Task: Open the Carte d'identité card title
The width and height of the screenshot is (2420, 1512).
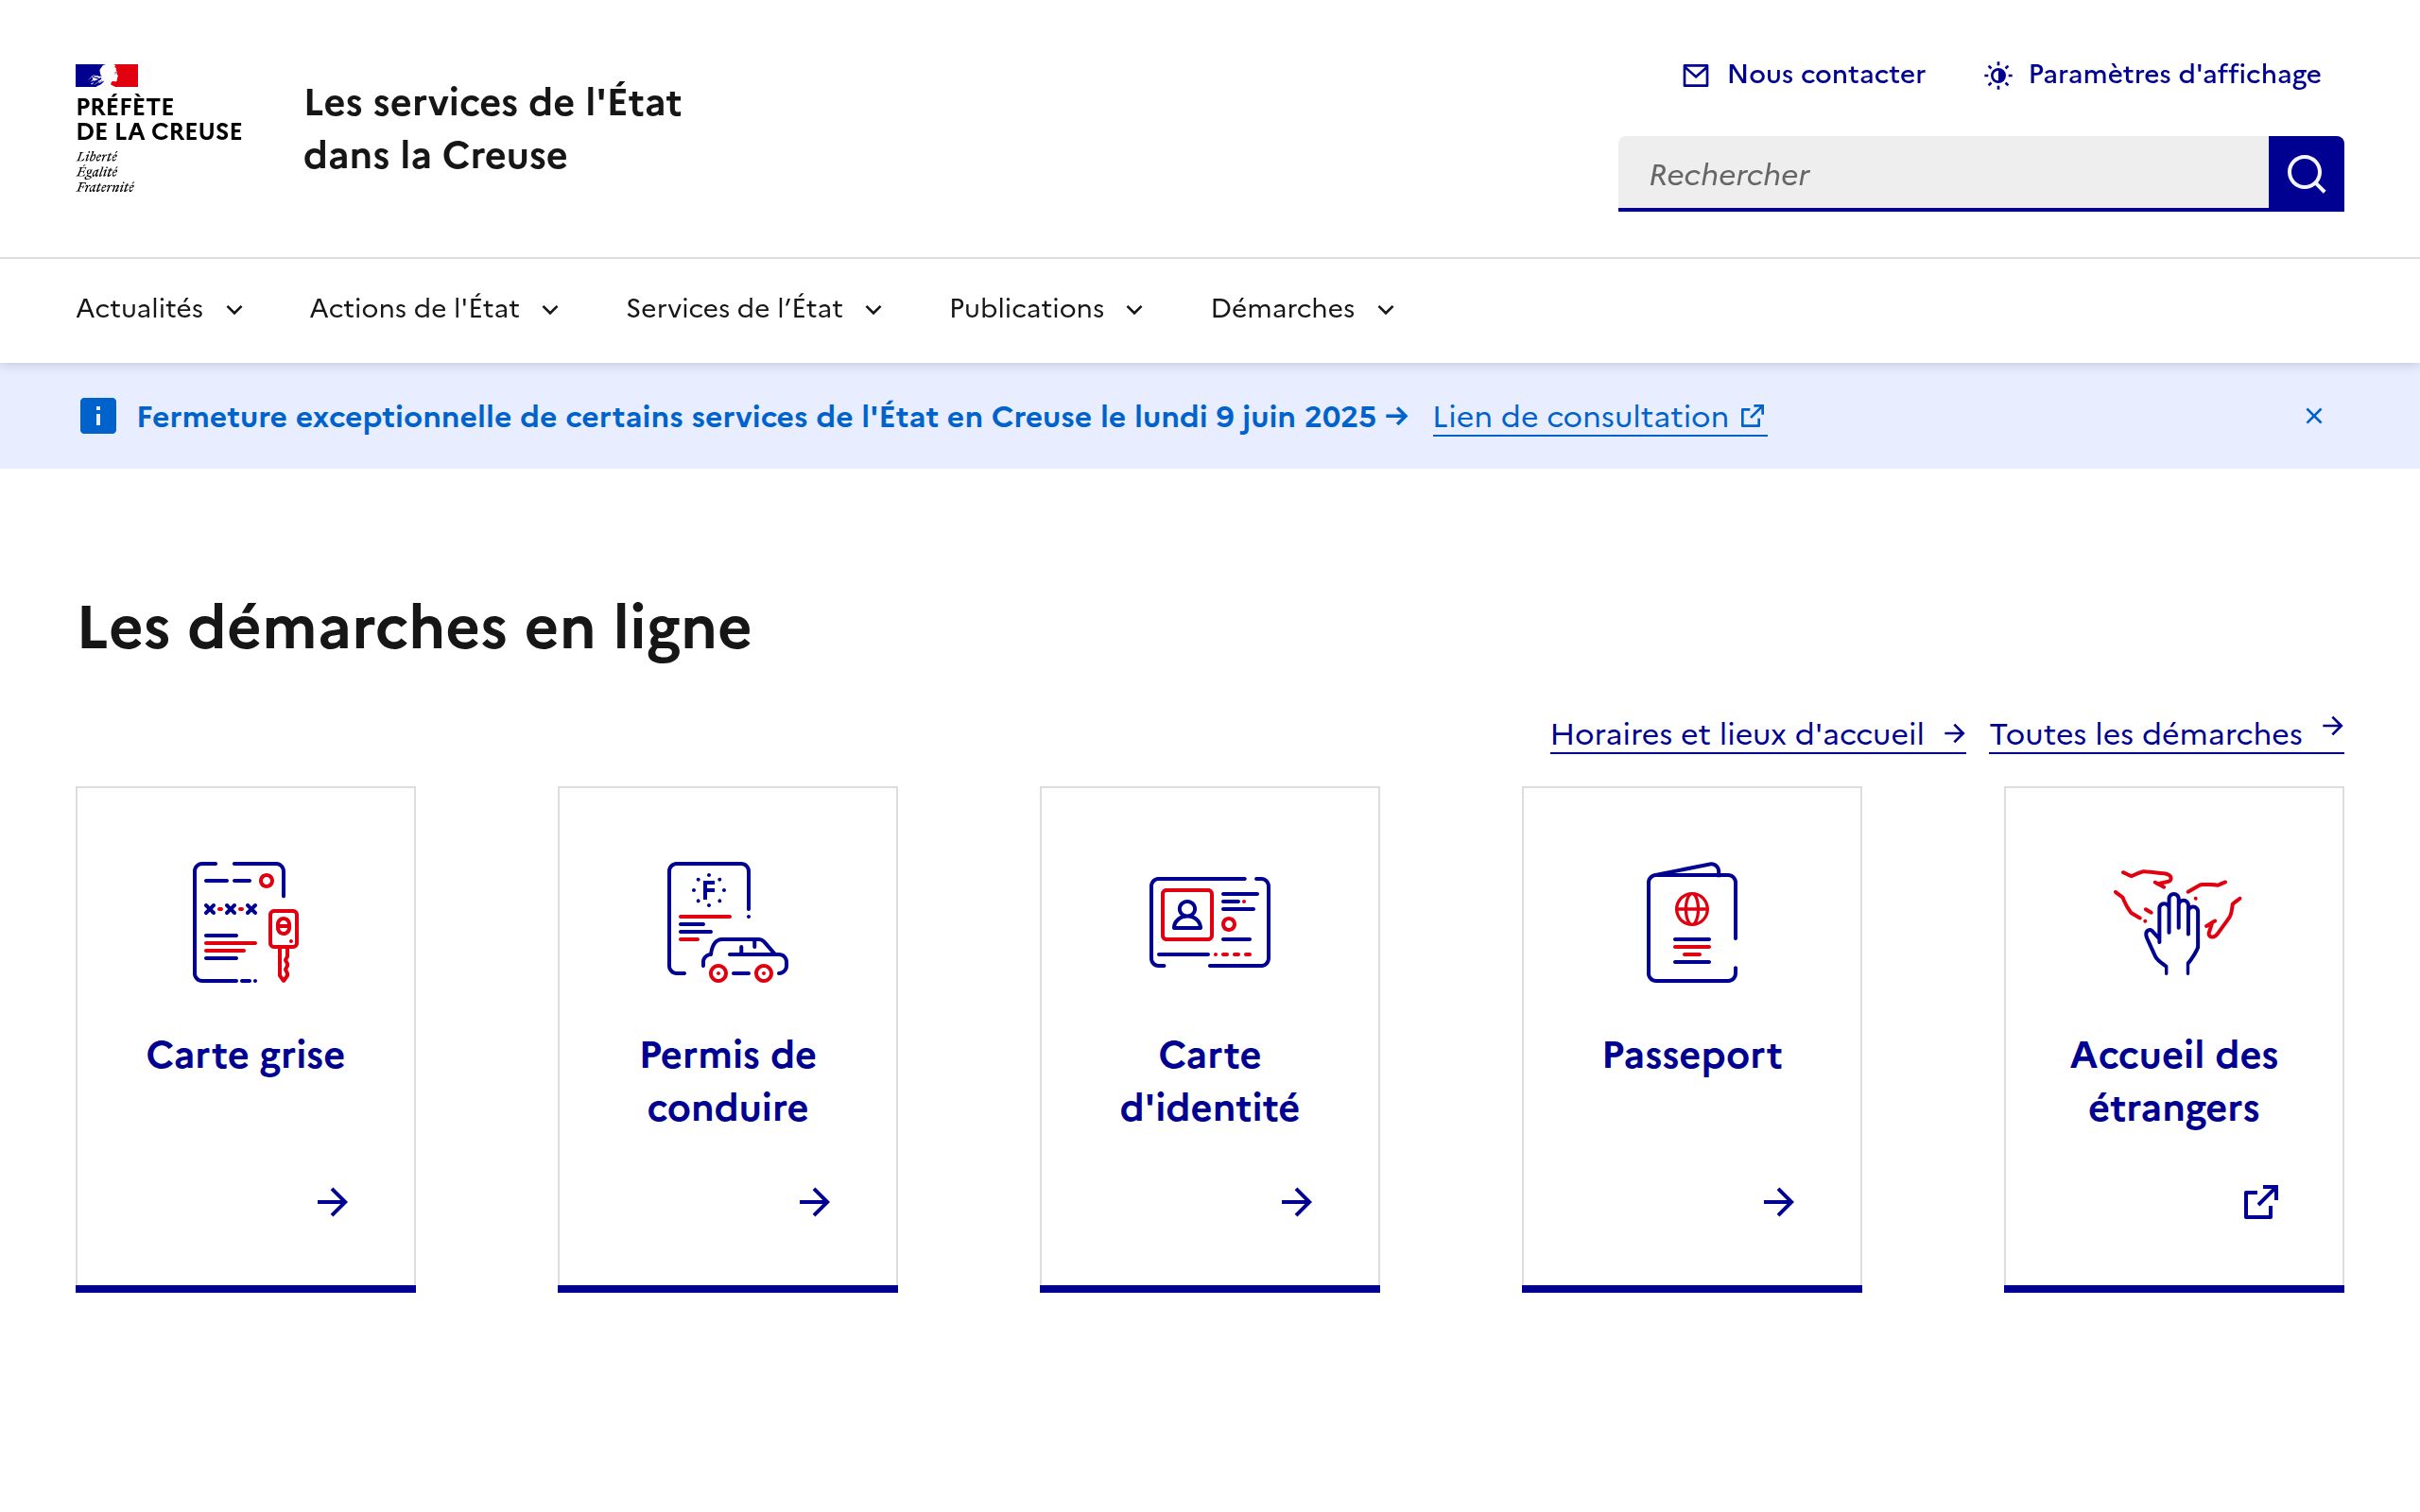Action: click(1209, 1081)
